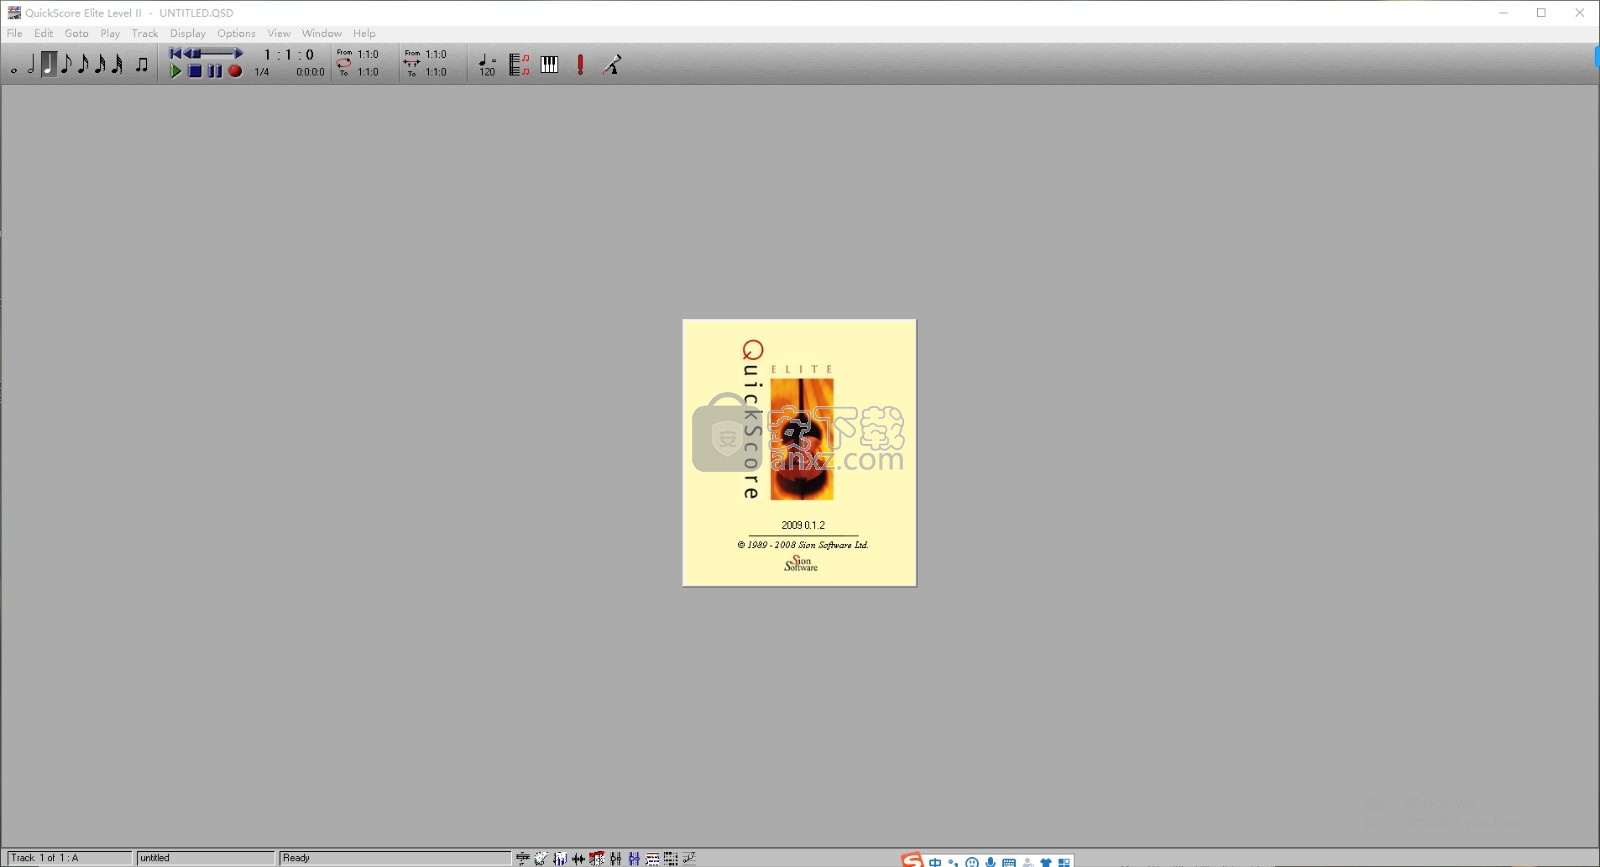Open the input method toolbox grid icon

pos(1064,862)
